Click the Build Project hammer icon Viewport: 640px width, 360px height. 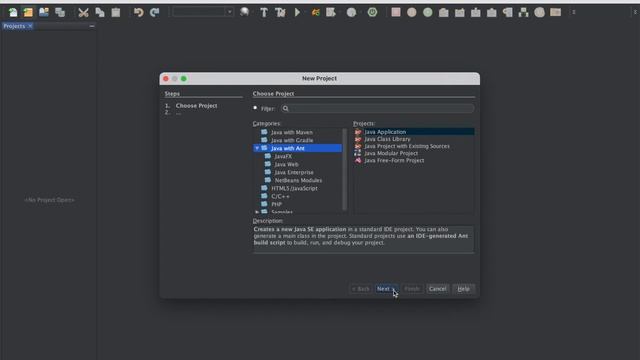264,13
